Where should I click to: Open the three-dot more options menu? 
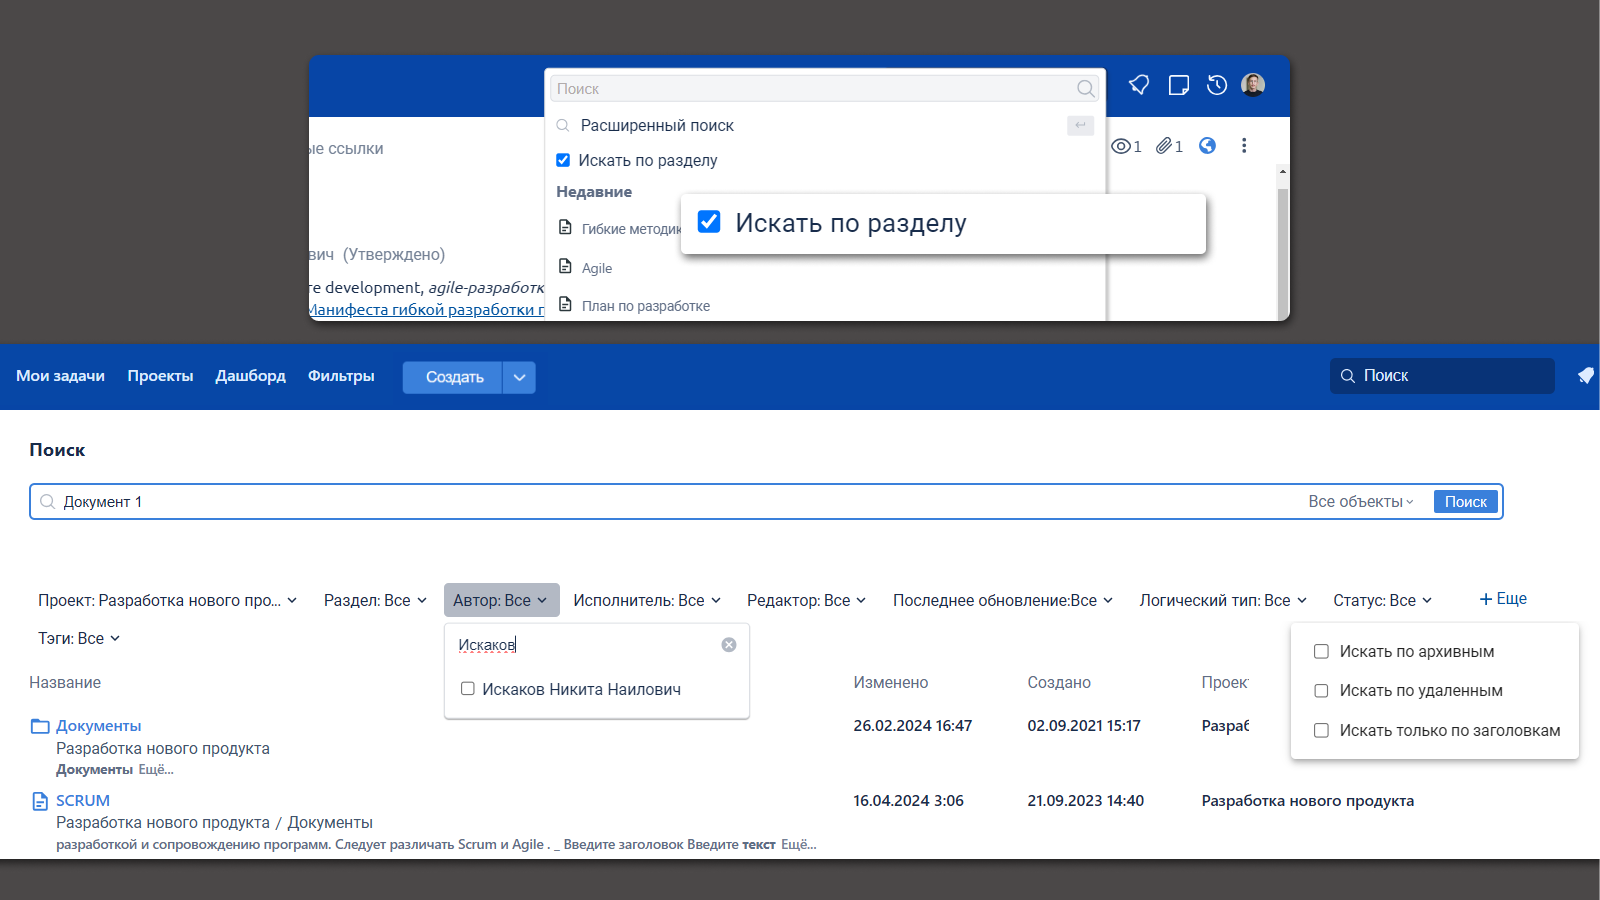click(x=1244, y=146)
